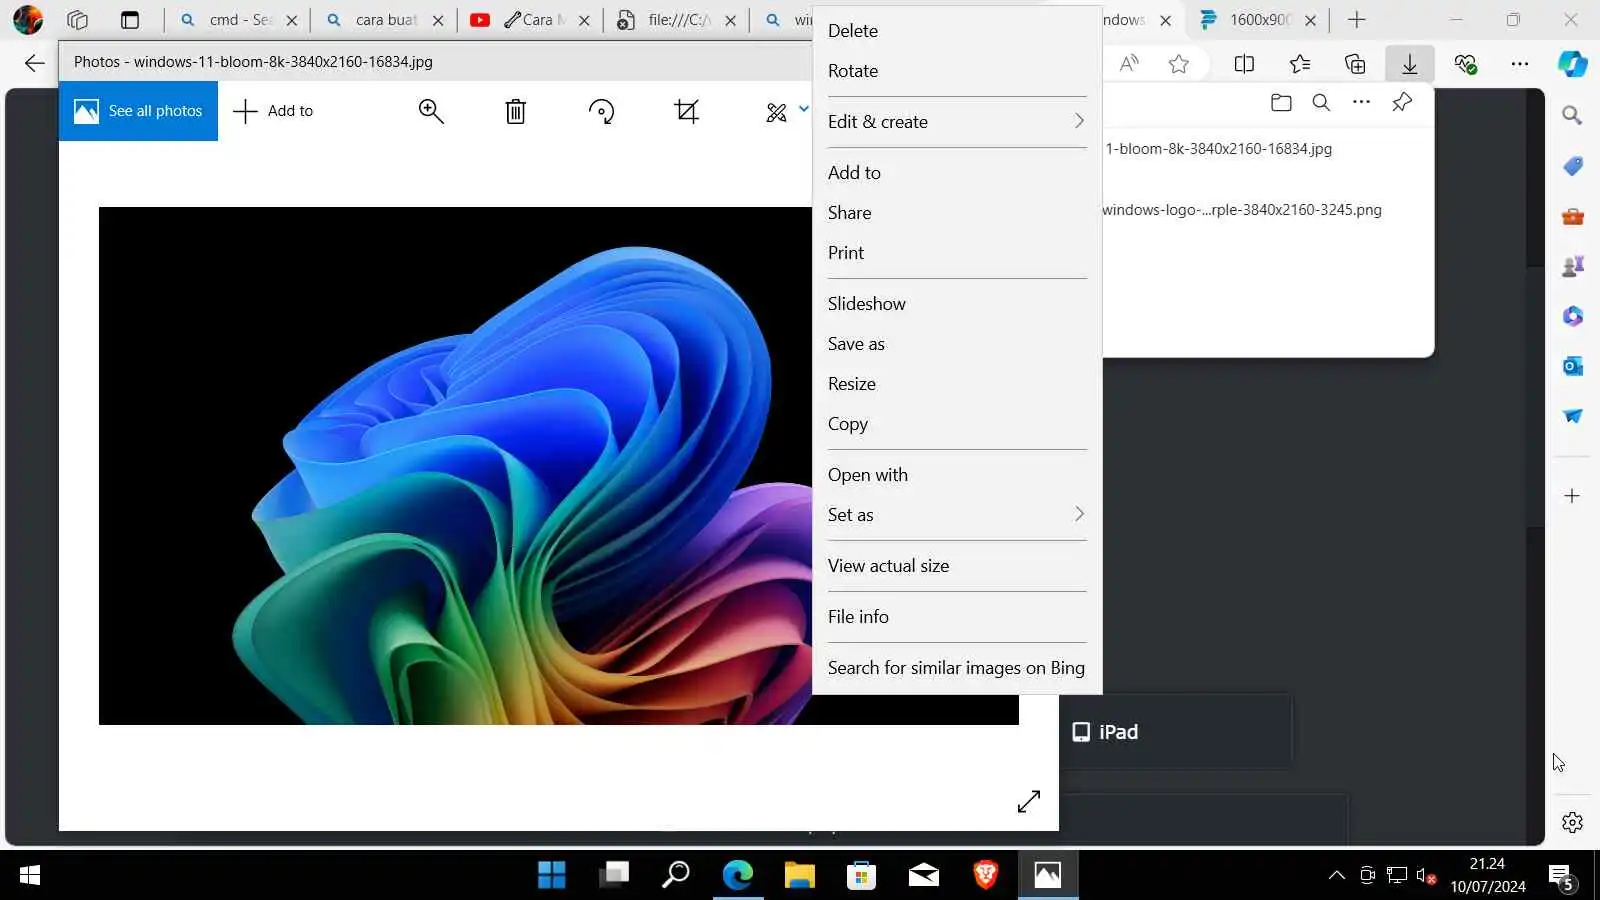Click the edit and create scissors icon
Image resolution: width=1600 pixels, height=900 pixels.
pos(776,112)
